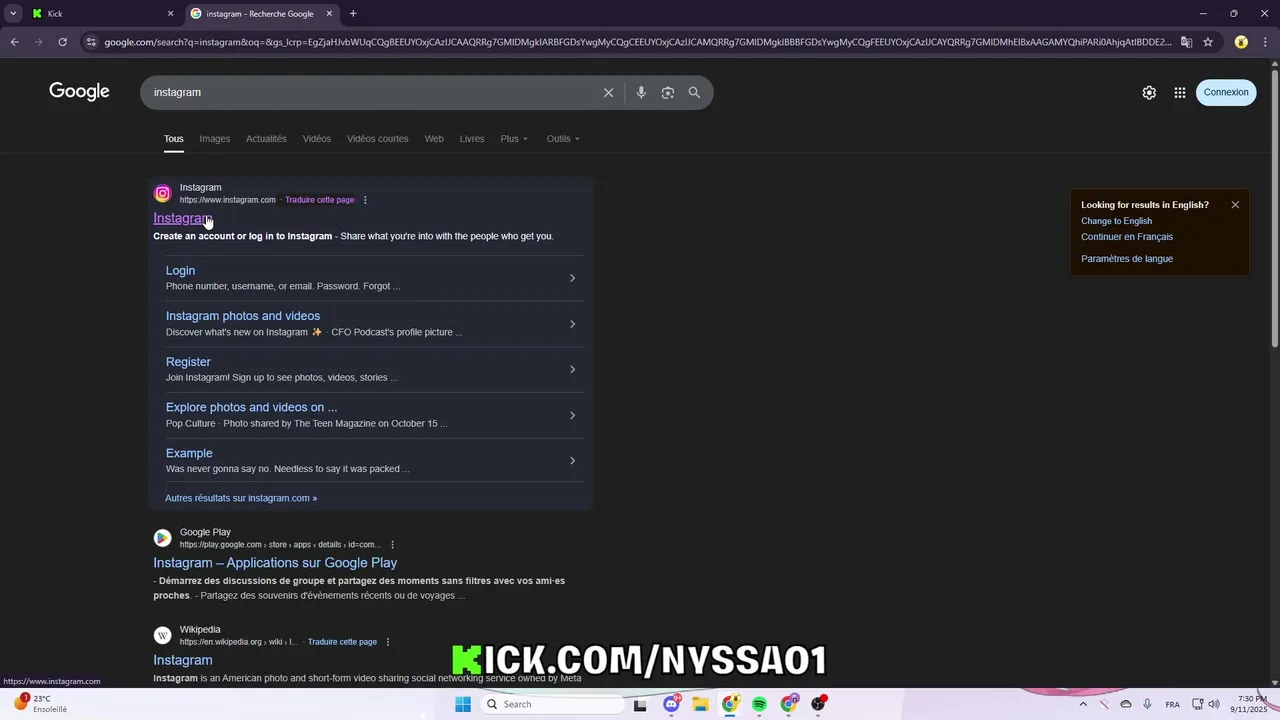1280x720 pixels.
Task: Dismiss the English results suggestion box
Action: pyautogui.click(x=1235, y=205)
